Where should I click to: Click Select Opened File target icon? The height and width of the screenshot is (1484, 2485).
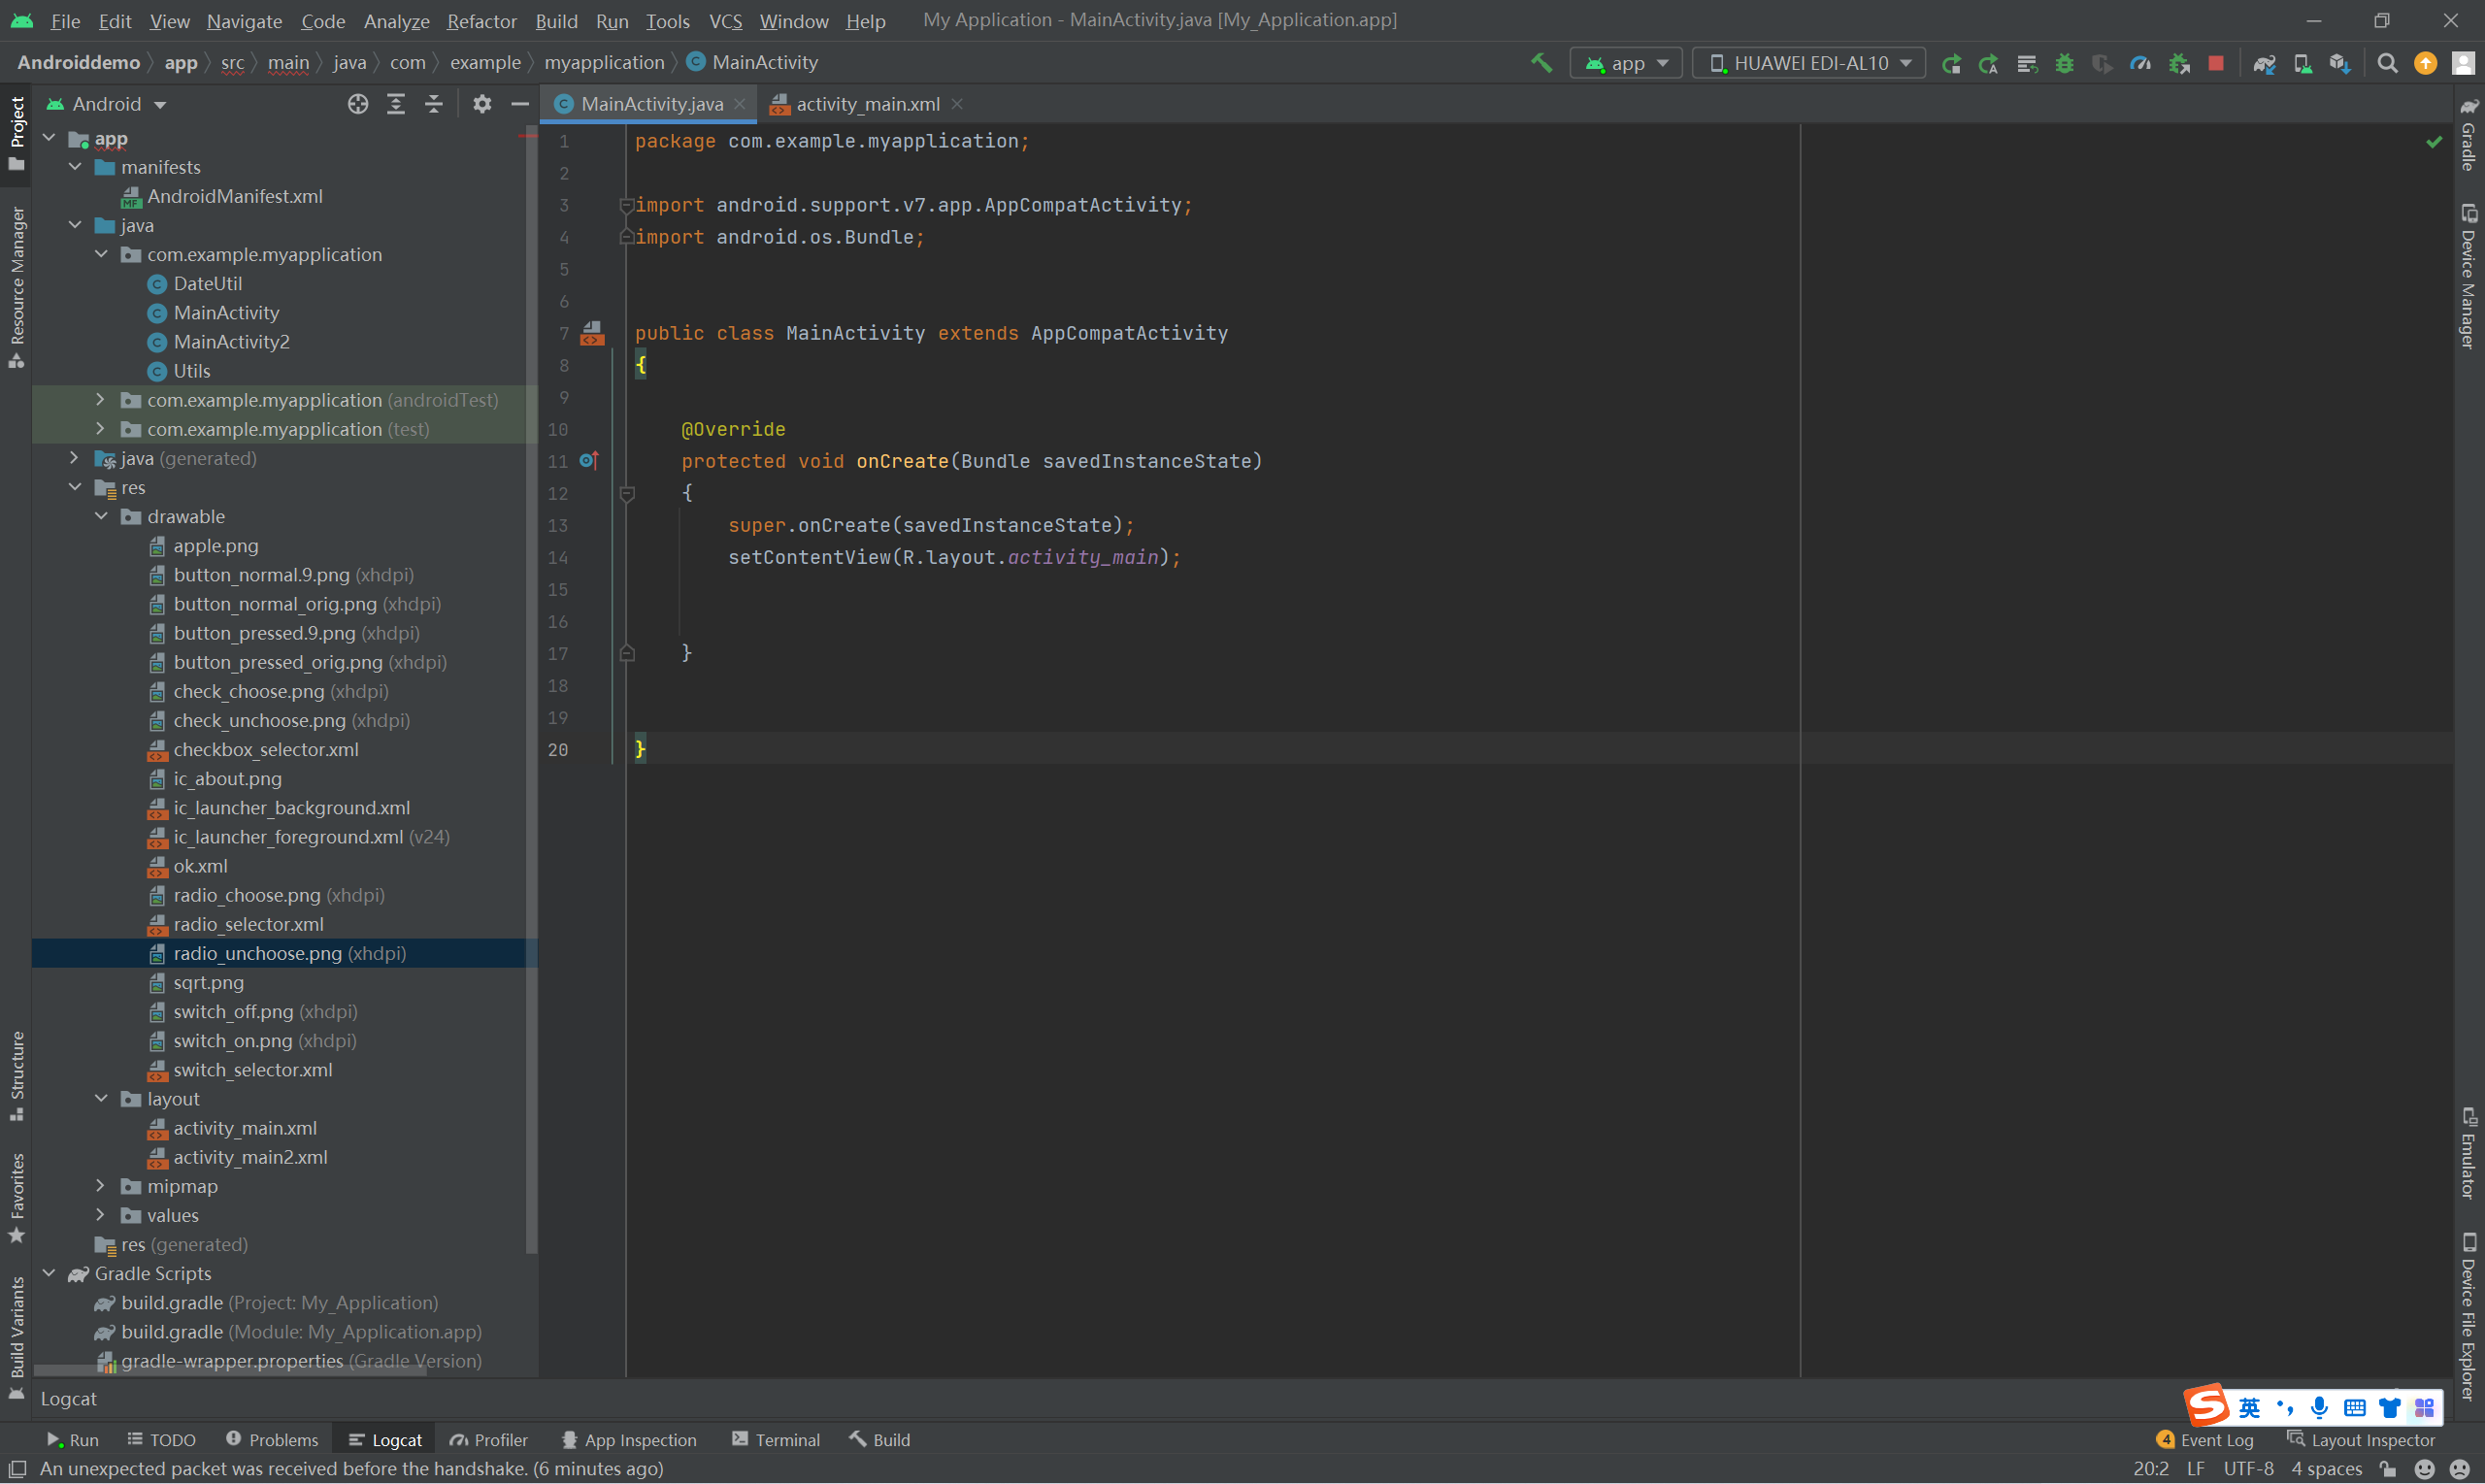357,104
